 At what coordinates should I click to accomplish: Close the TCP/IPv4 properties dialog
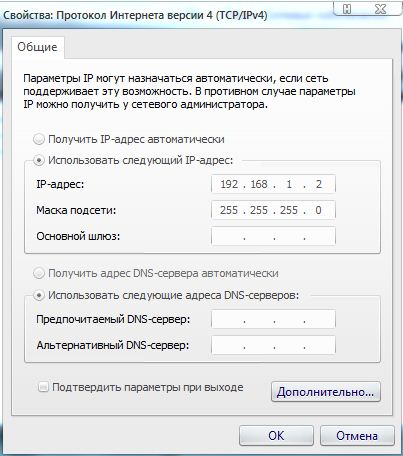[x=380, y=9]
